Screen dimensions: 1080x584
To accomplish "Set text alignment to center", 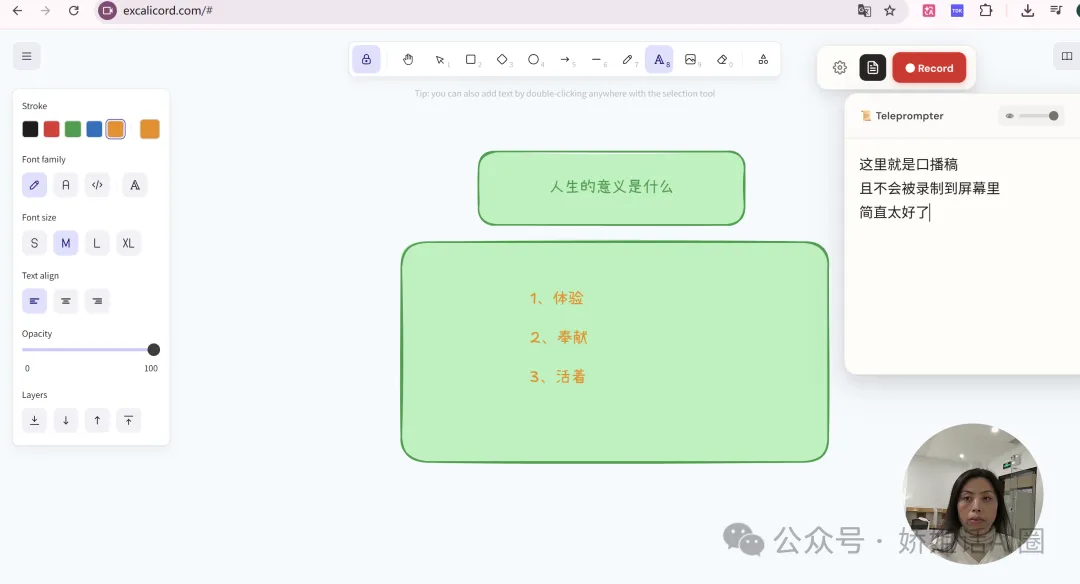I will [x=65, y=300].
